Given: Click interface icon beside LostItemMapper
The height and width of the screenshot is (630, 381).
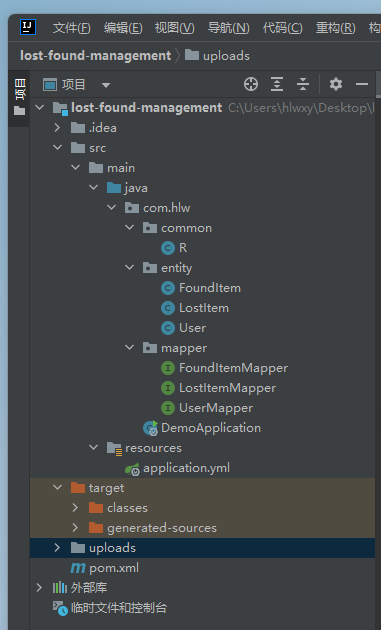Looking at the screenshot, I should (168, 388).
